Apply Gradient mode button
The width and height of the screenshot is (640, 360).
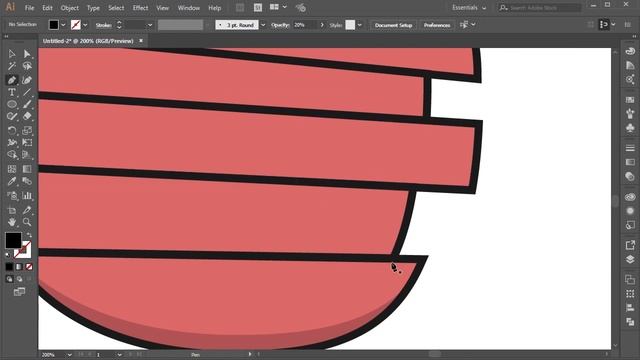pos(19,267)
